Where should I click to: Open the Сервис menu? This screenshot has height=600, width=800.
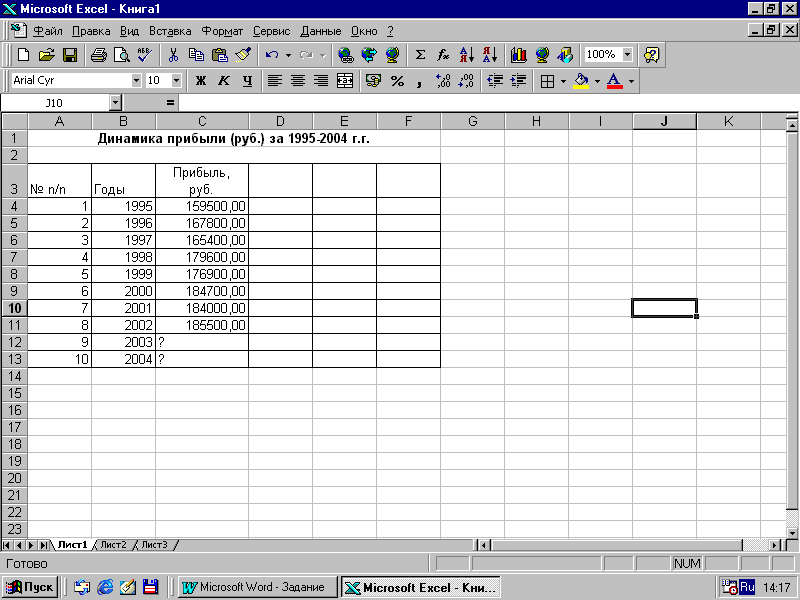[271, 31]
